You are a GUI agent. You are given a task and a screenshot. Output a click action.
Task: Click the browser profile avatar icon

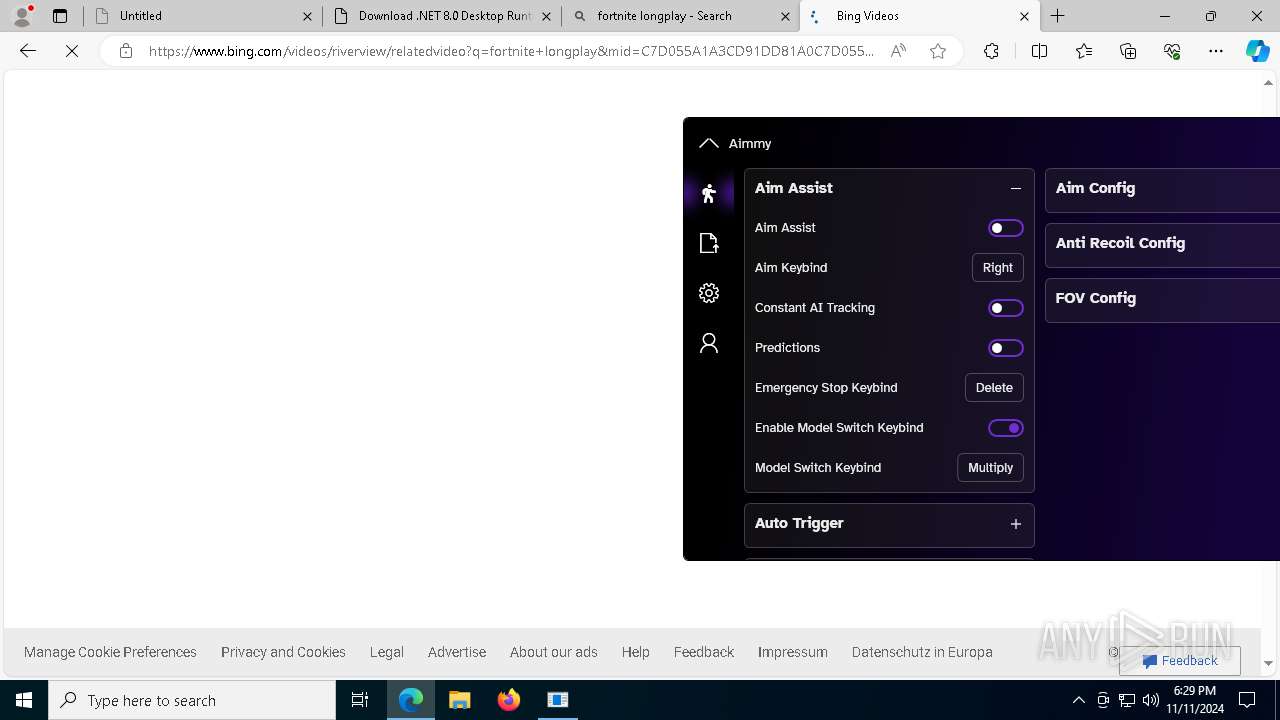coord(22,16)
